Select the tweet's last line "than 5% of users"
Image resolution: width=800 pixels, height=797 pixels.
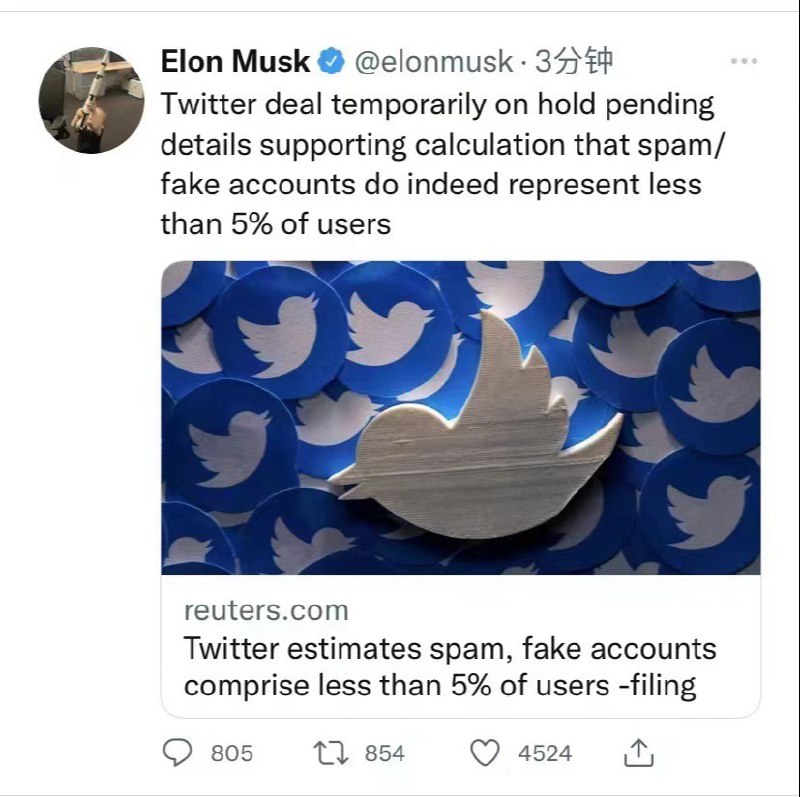275,223
